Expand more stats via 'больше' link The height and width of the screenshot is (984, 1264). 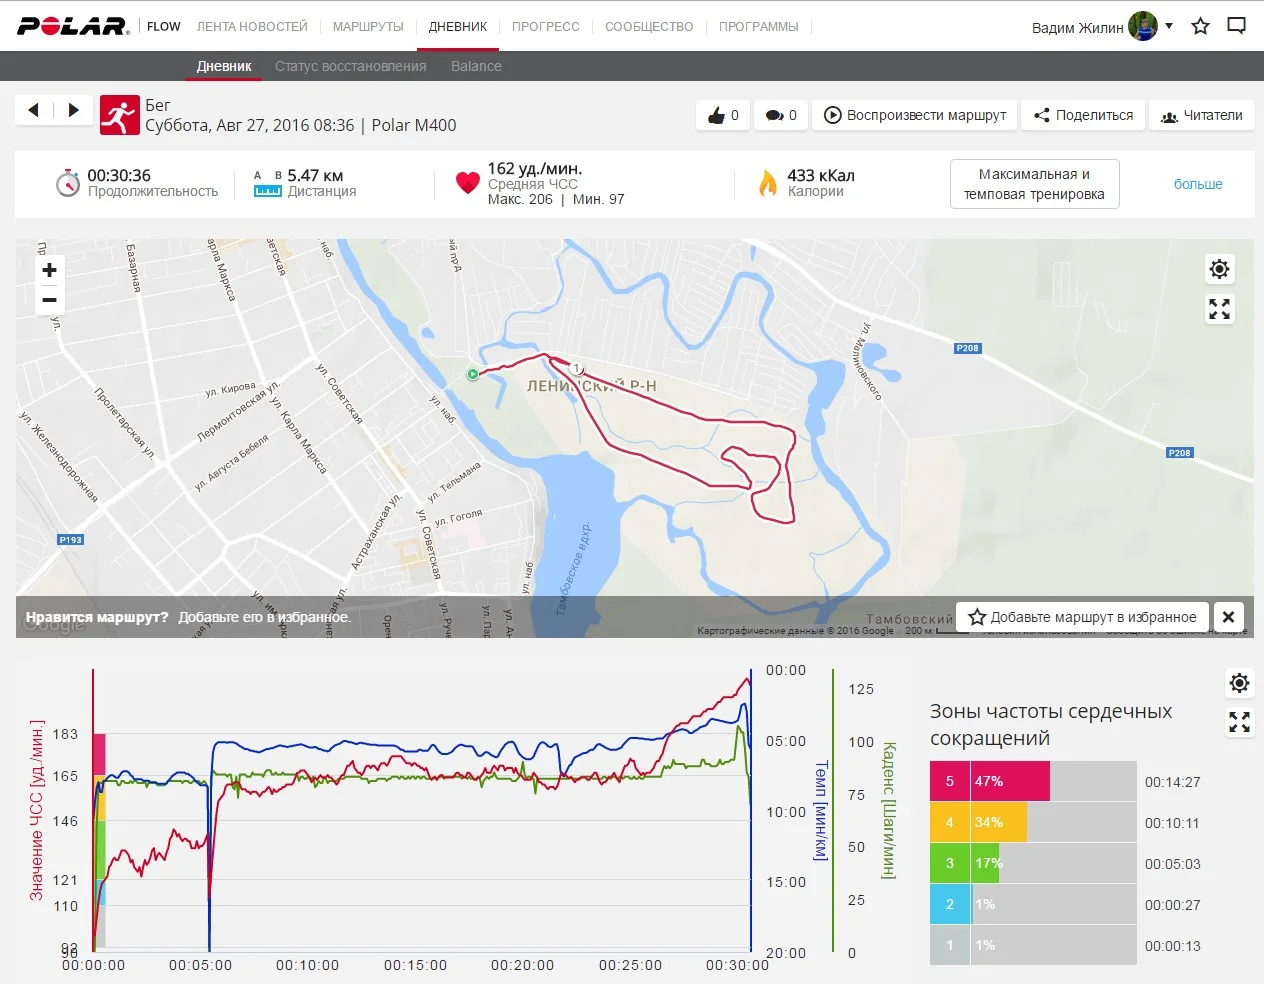(x=1197, y=184)
